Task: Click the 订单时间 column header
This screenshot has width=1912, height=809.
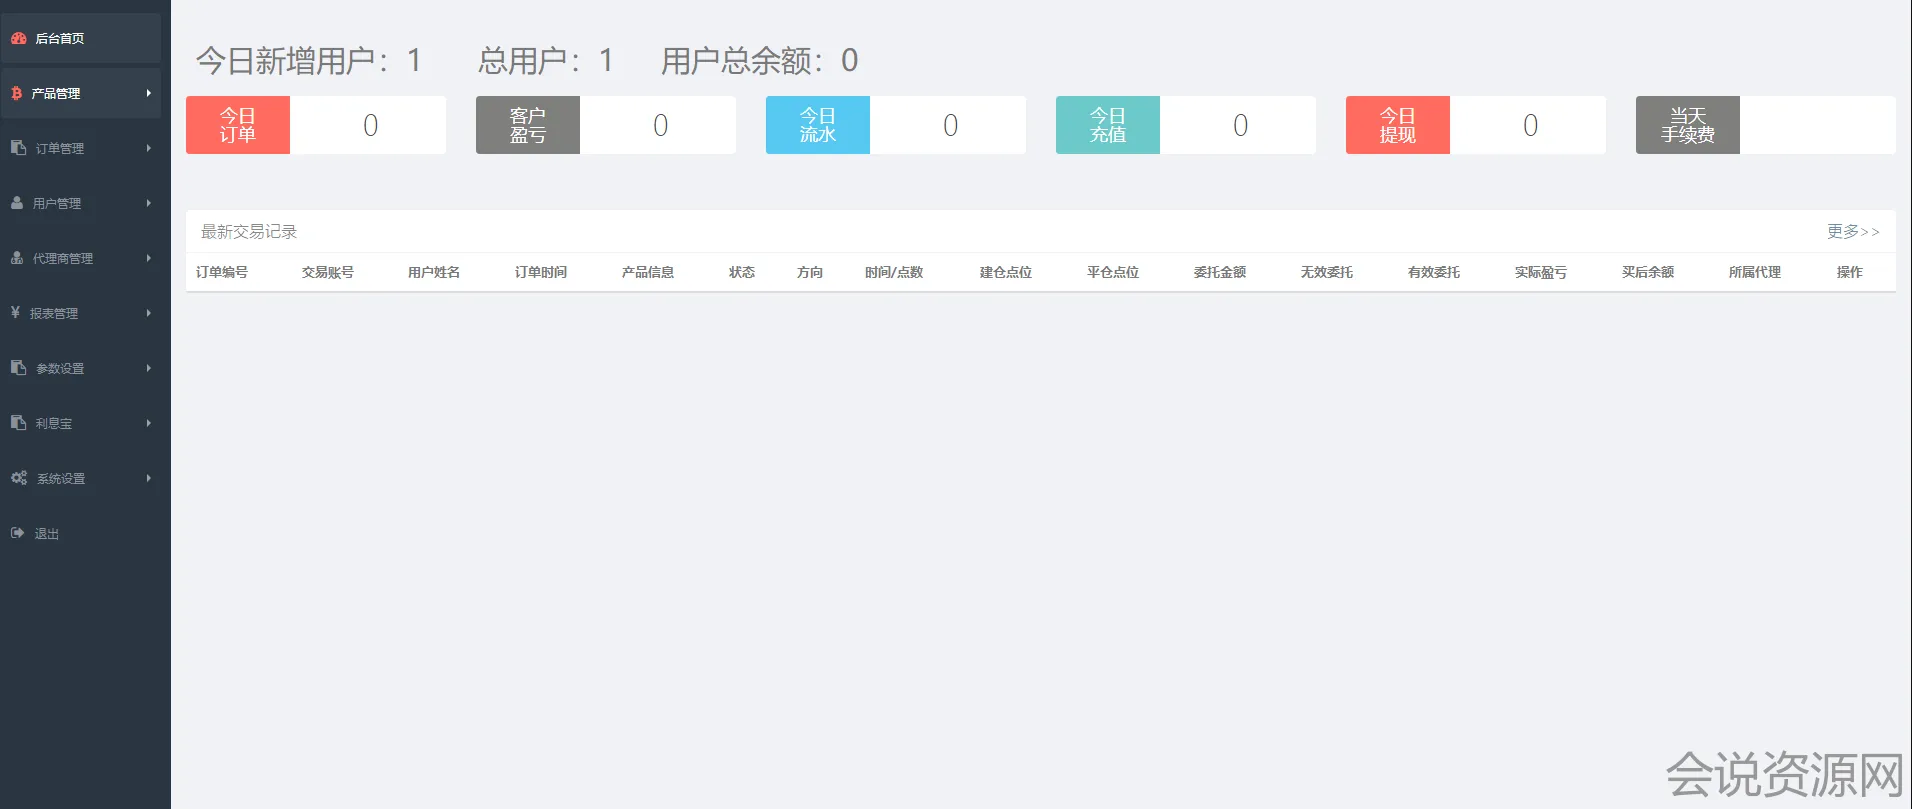Action: point(540,272)
